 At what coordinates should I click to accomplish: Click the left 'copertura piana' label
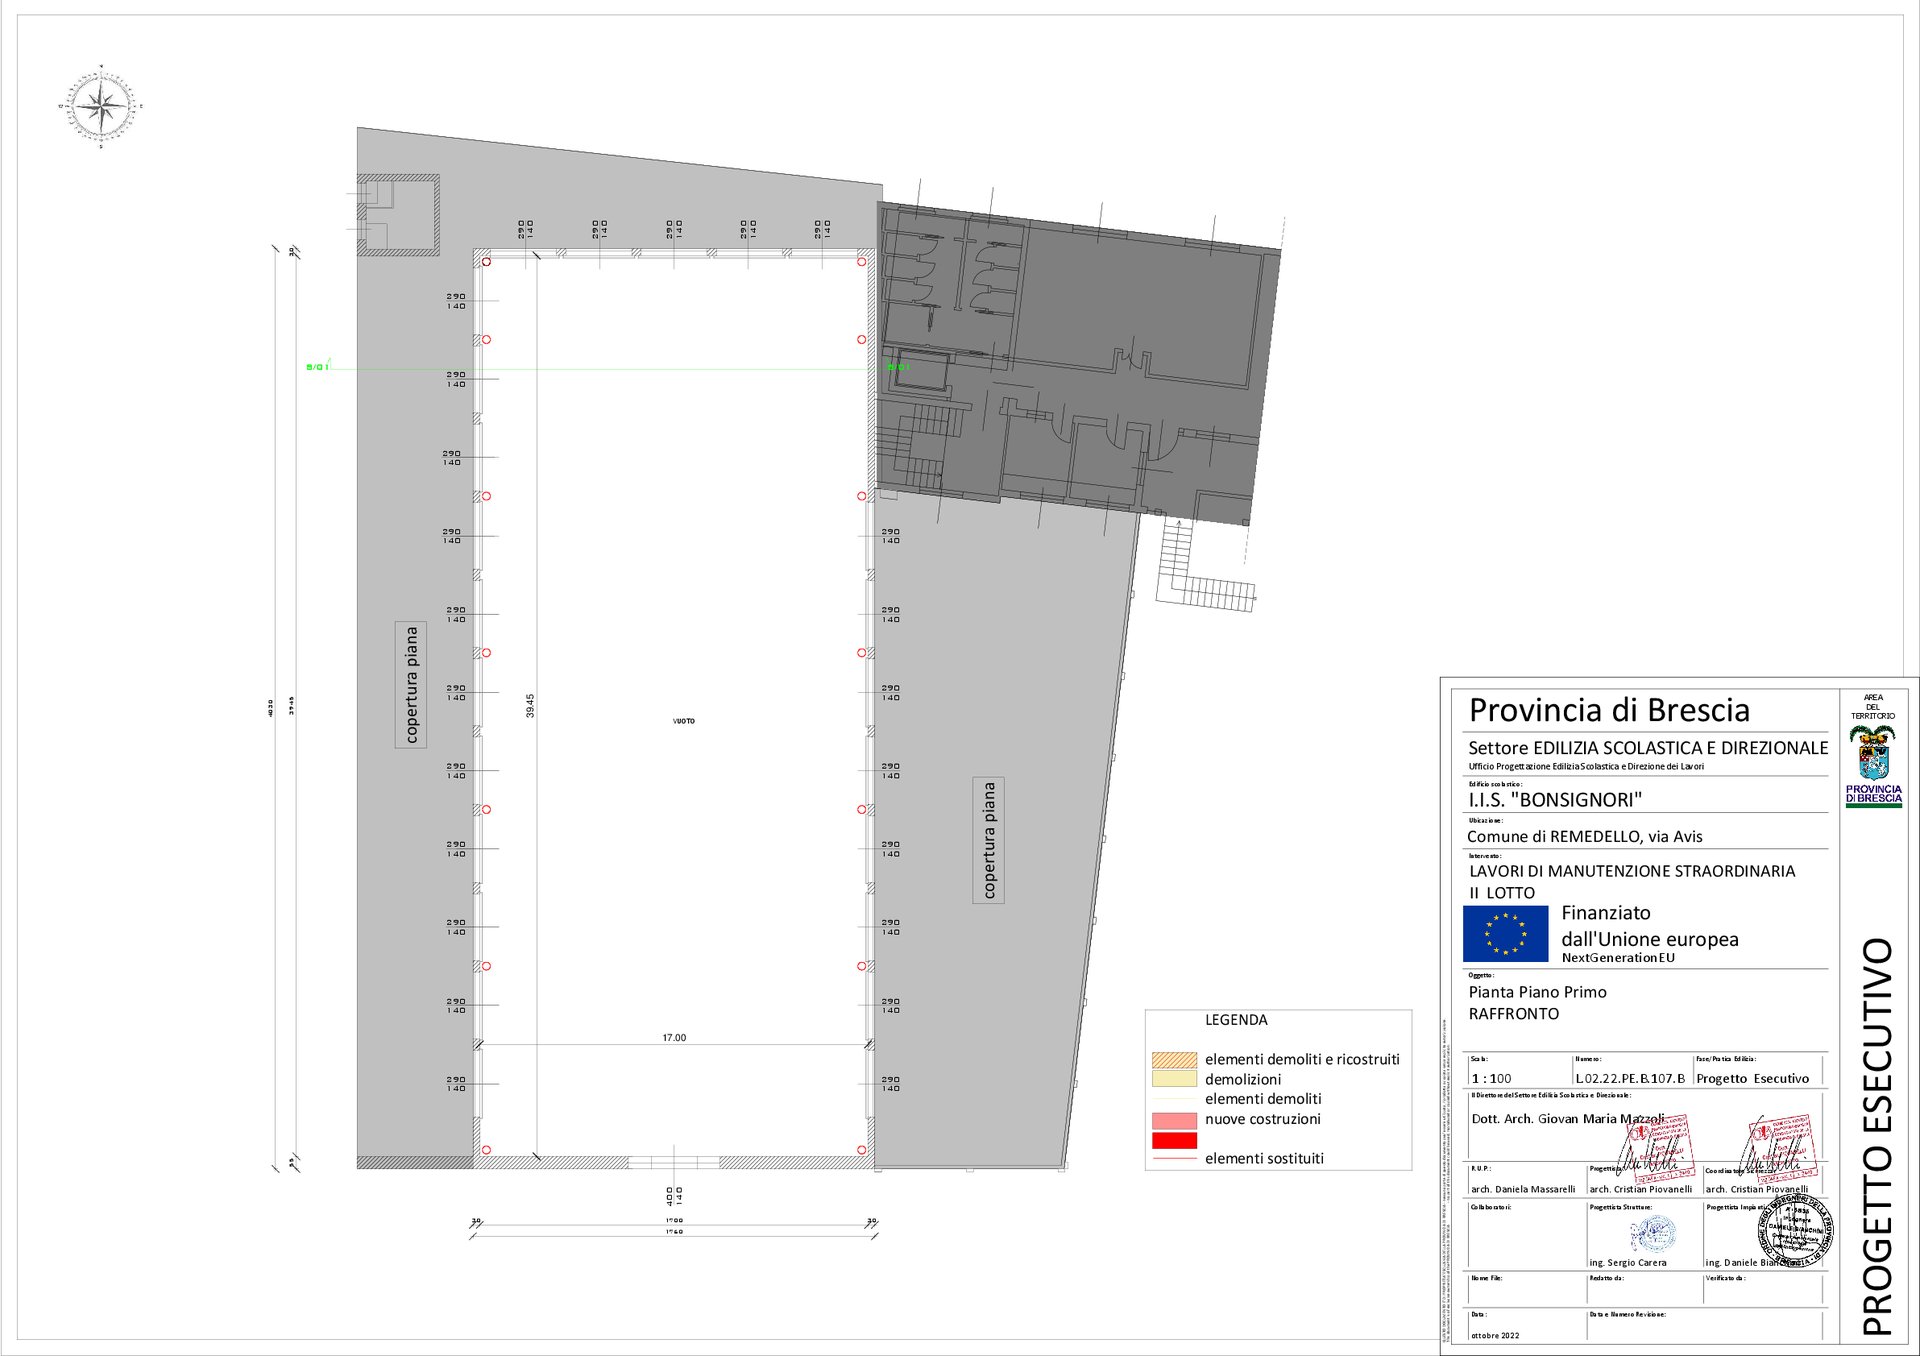click(x=411, y=684)
